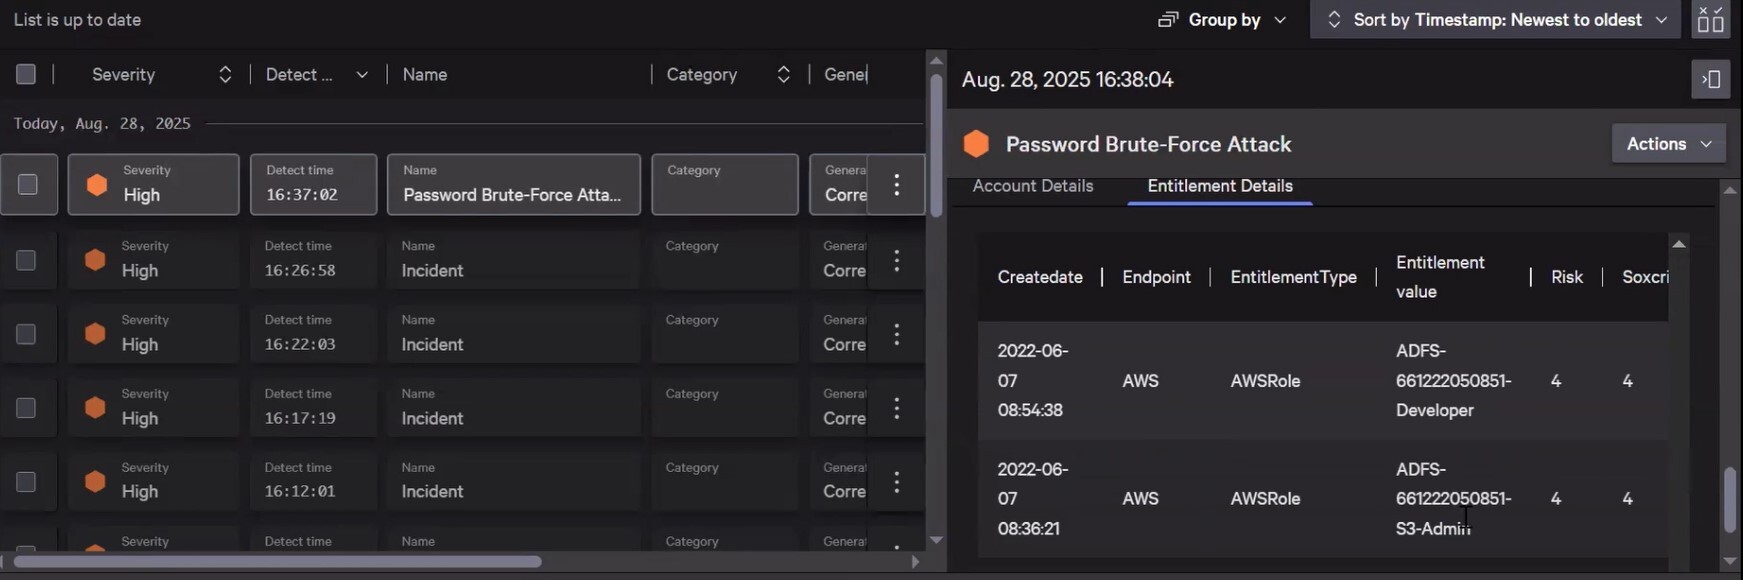The height and width of the screenshot is (580, 1743).
Task: Expand Detect time column chevron
Action: pos(362,75)
